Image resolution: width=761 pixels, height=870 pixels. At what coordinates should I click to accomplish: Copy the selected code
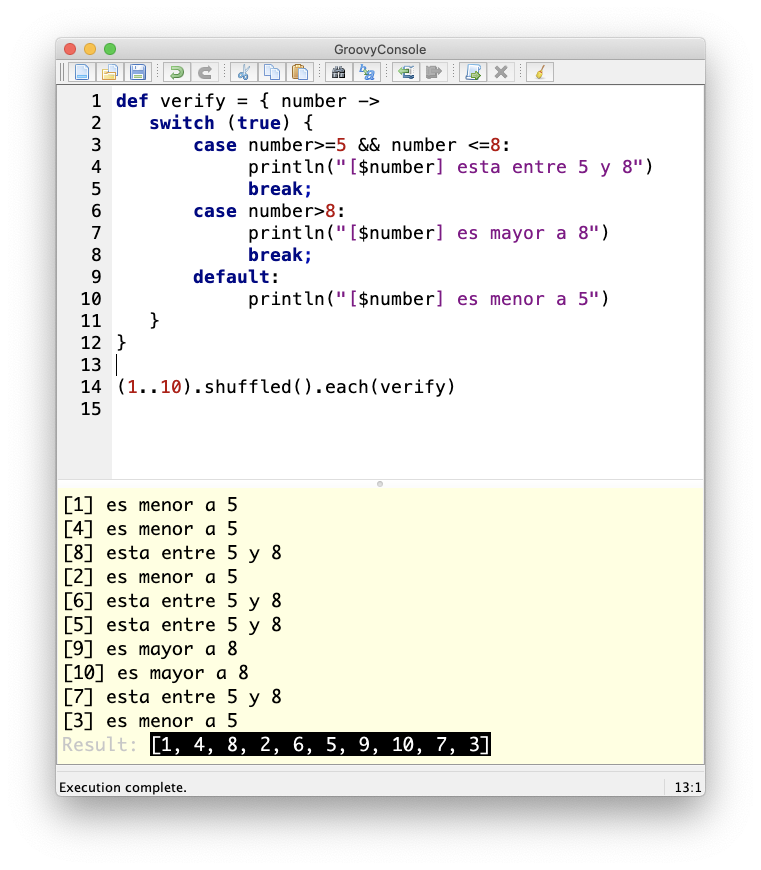coord(272,72)
